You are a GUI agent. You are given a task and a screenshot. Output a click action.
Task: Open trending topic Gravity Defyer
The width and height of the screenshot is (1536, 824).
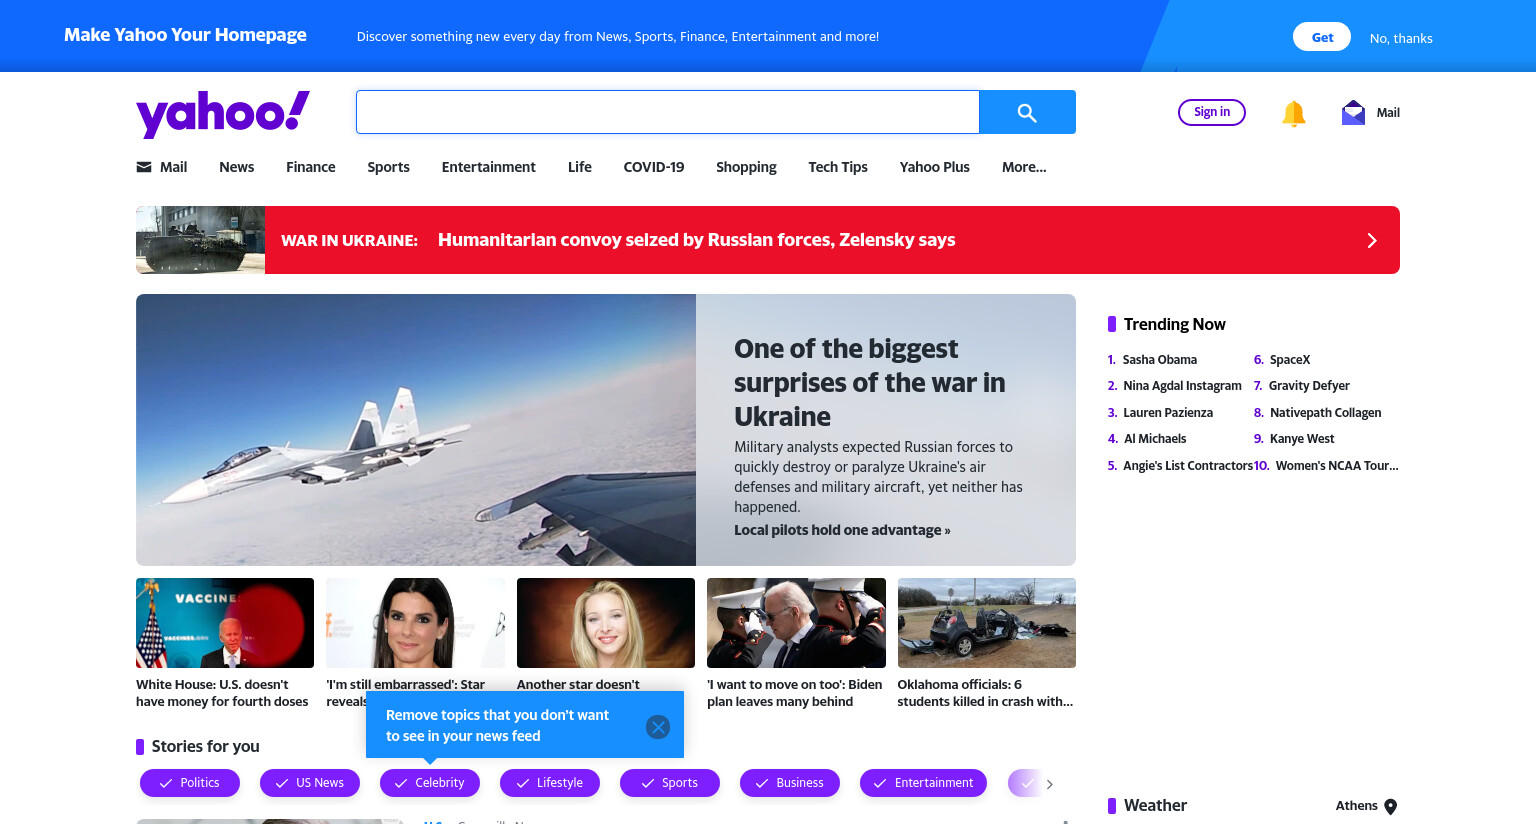click(1309, 386)
